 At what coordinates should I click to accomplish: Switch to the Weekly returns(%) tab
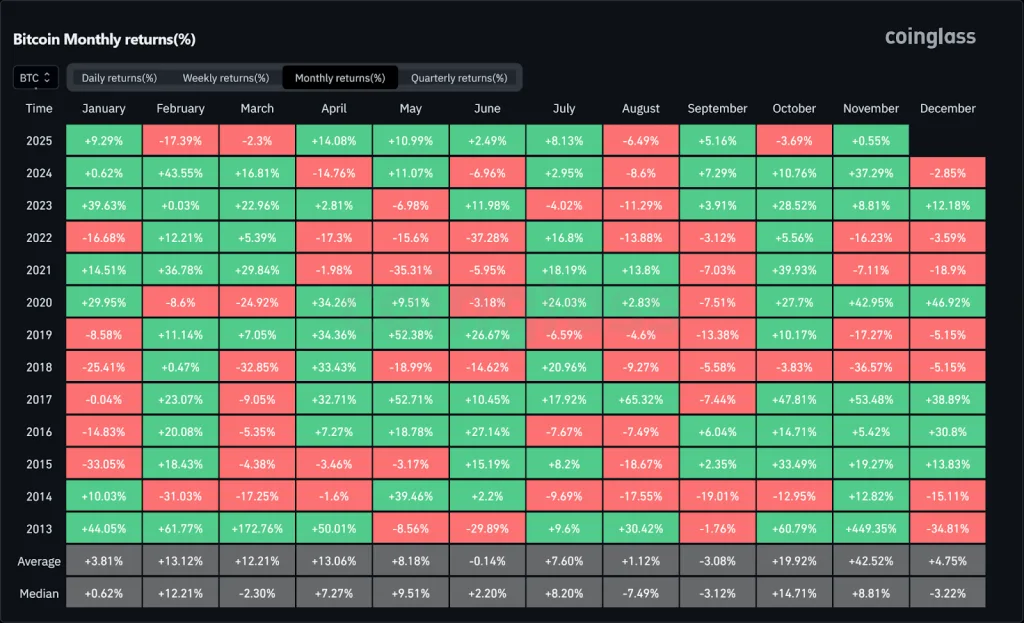point(224,77)
